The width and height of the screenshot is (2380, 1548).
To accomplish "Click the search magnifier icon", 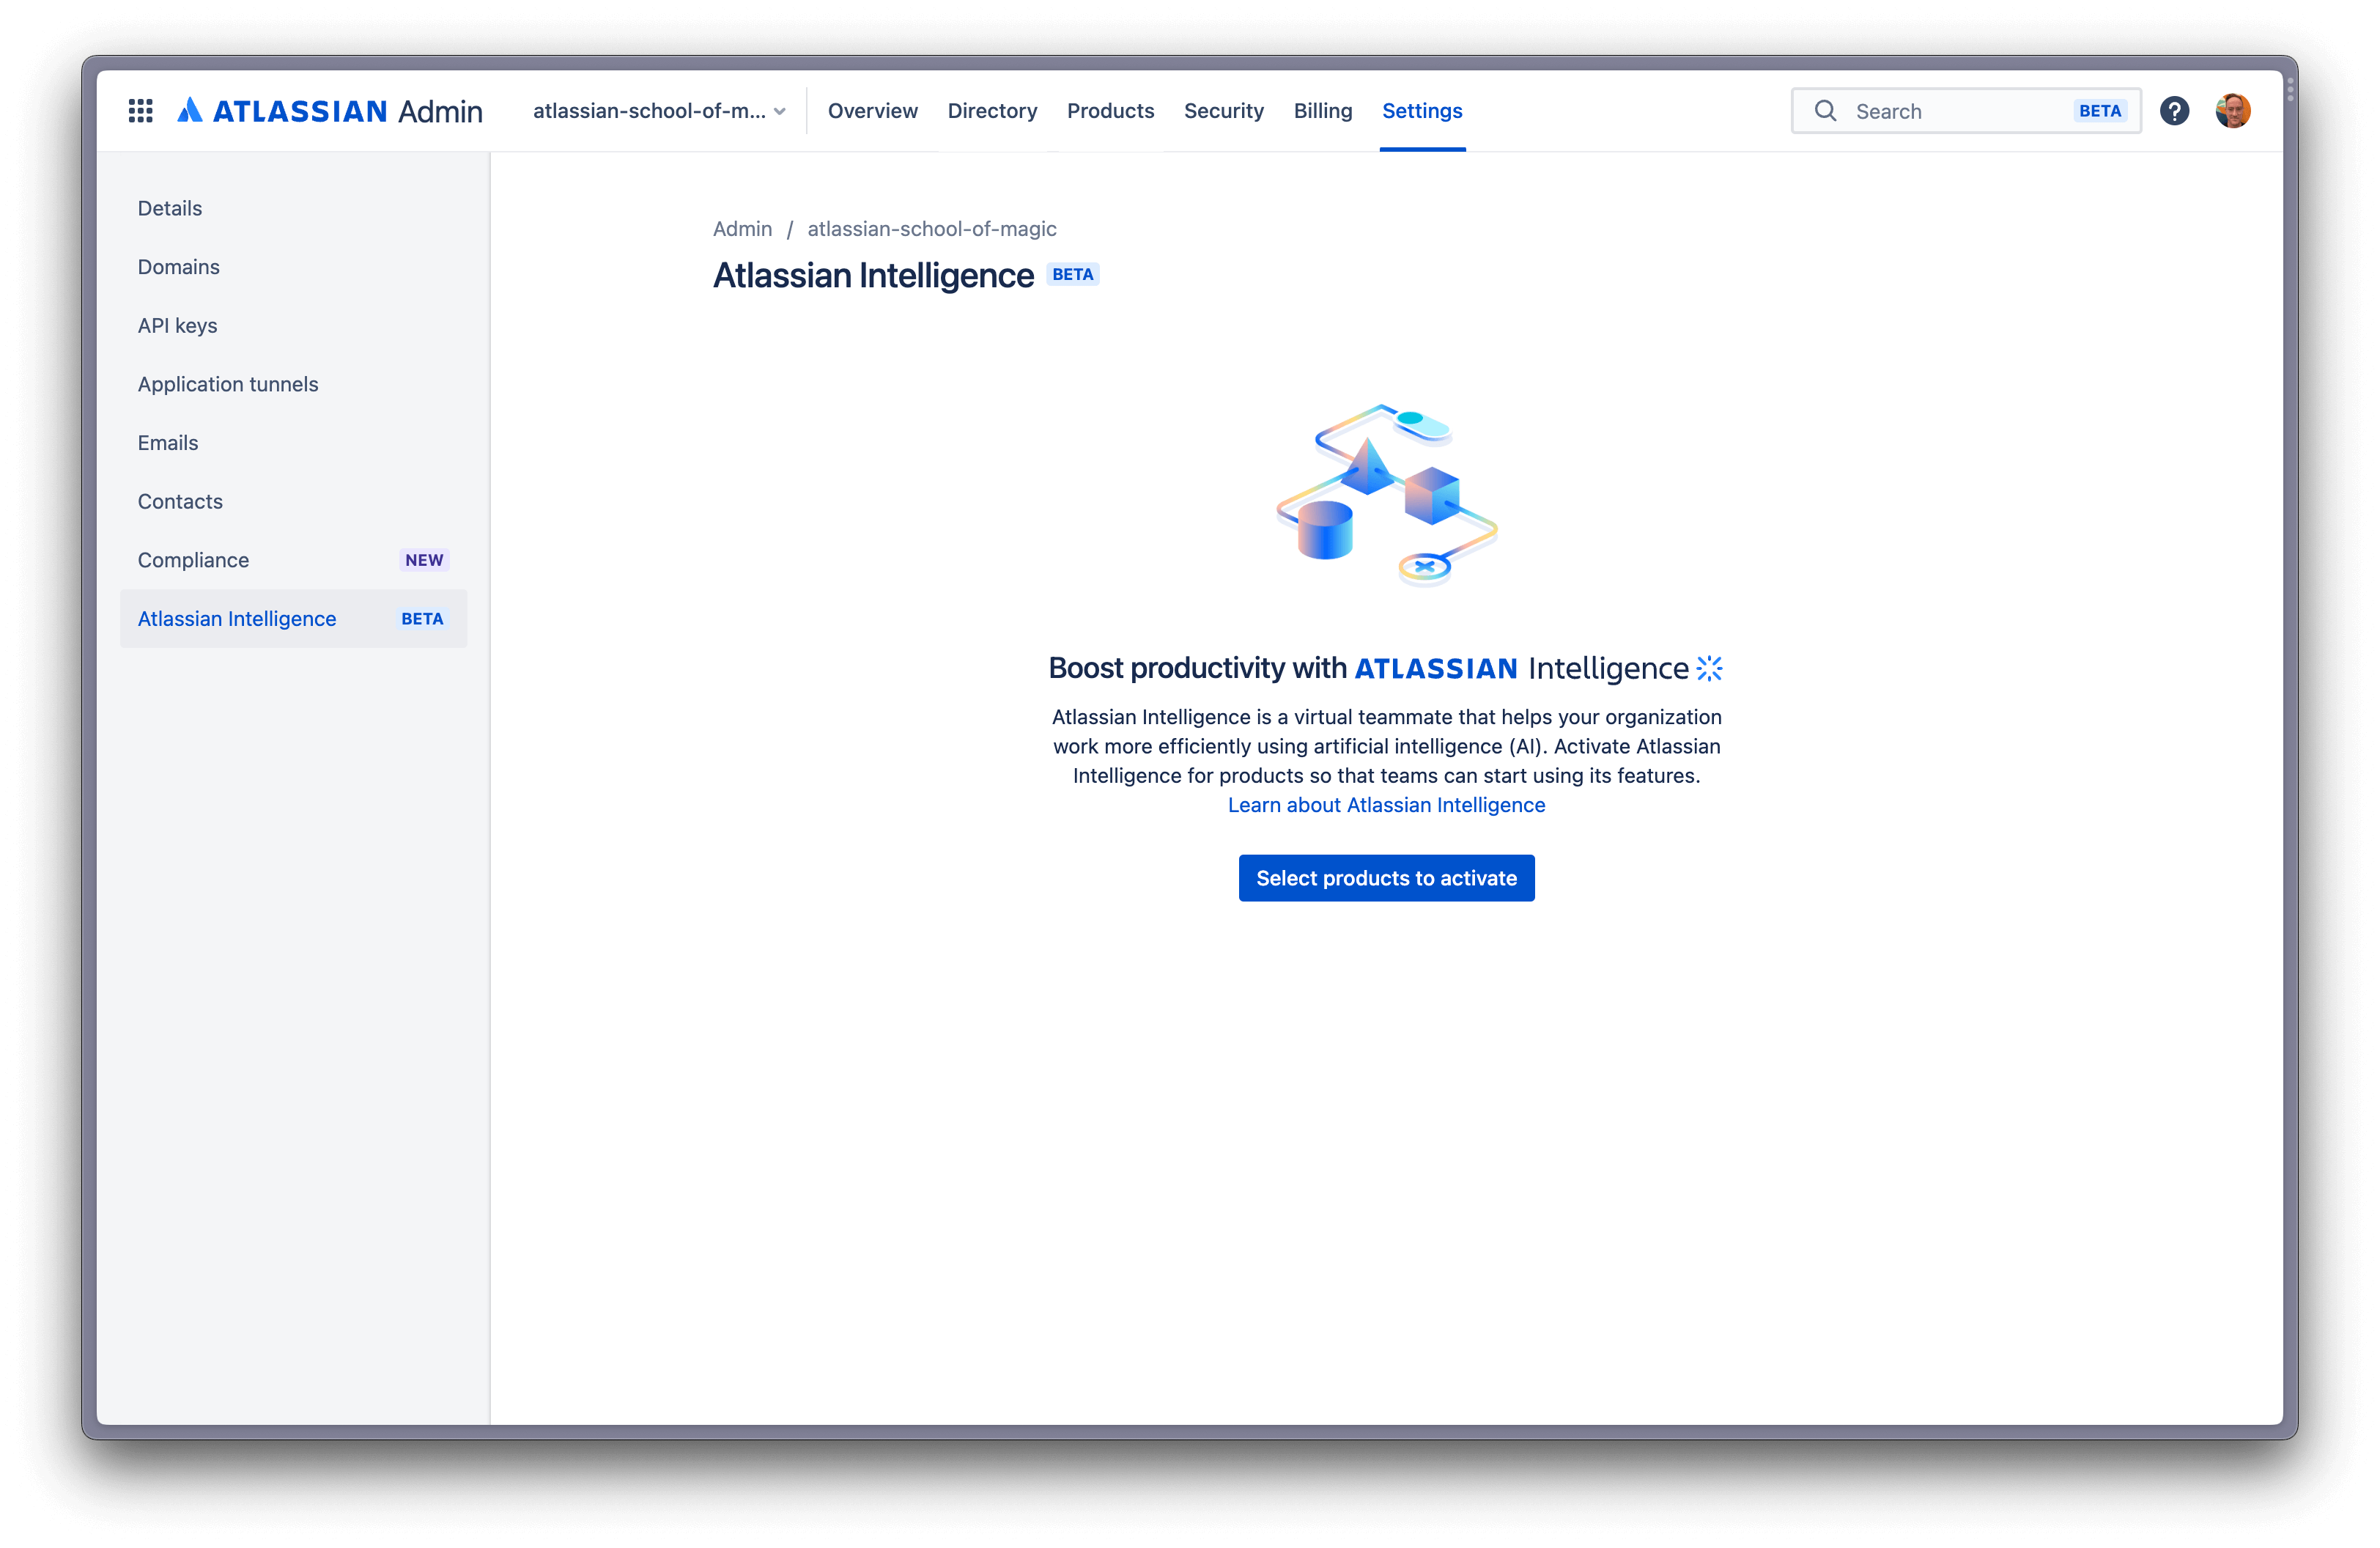I will [1825, 109].
